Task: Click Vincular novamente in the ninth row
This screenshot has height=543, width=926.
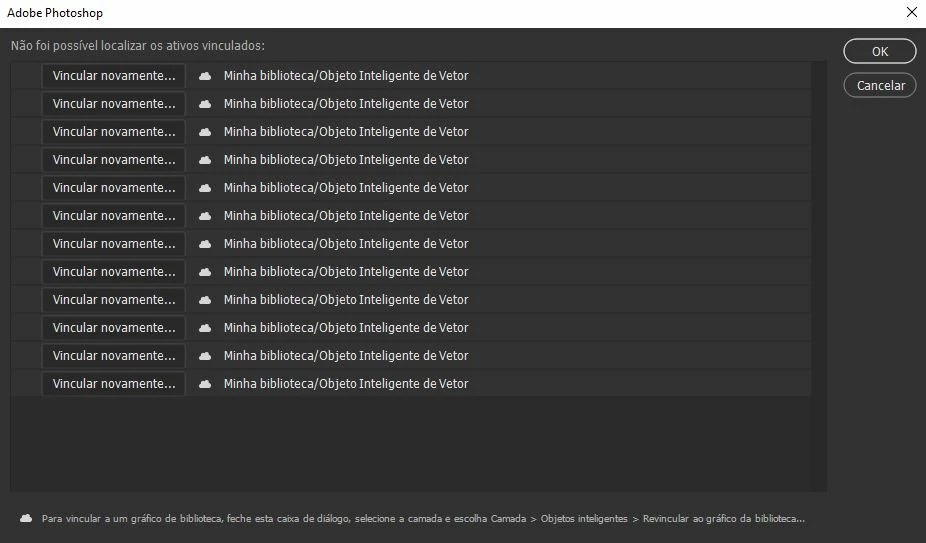Action: pos(113,300)
